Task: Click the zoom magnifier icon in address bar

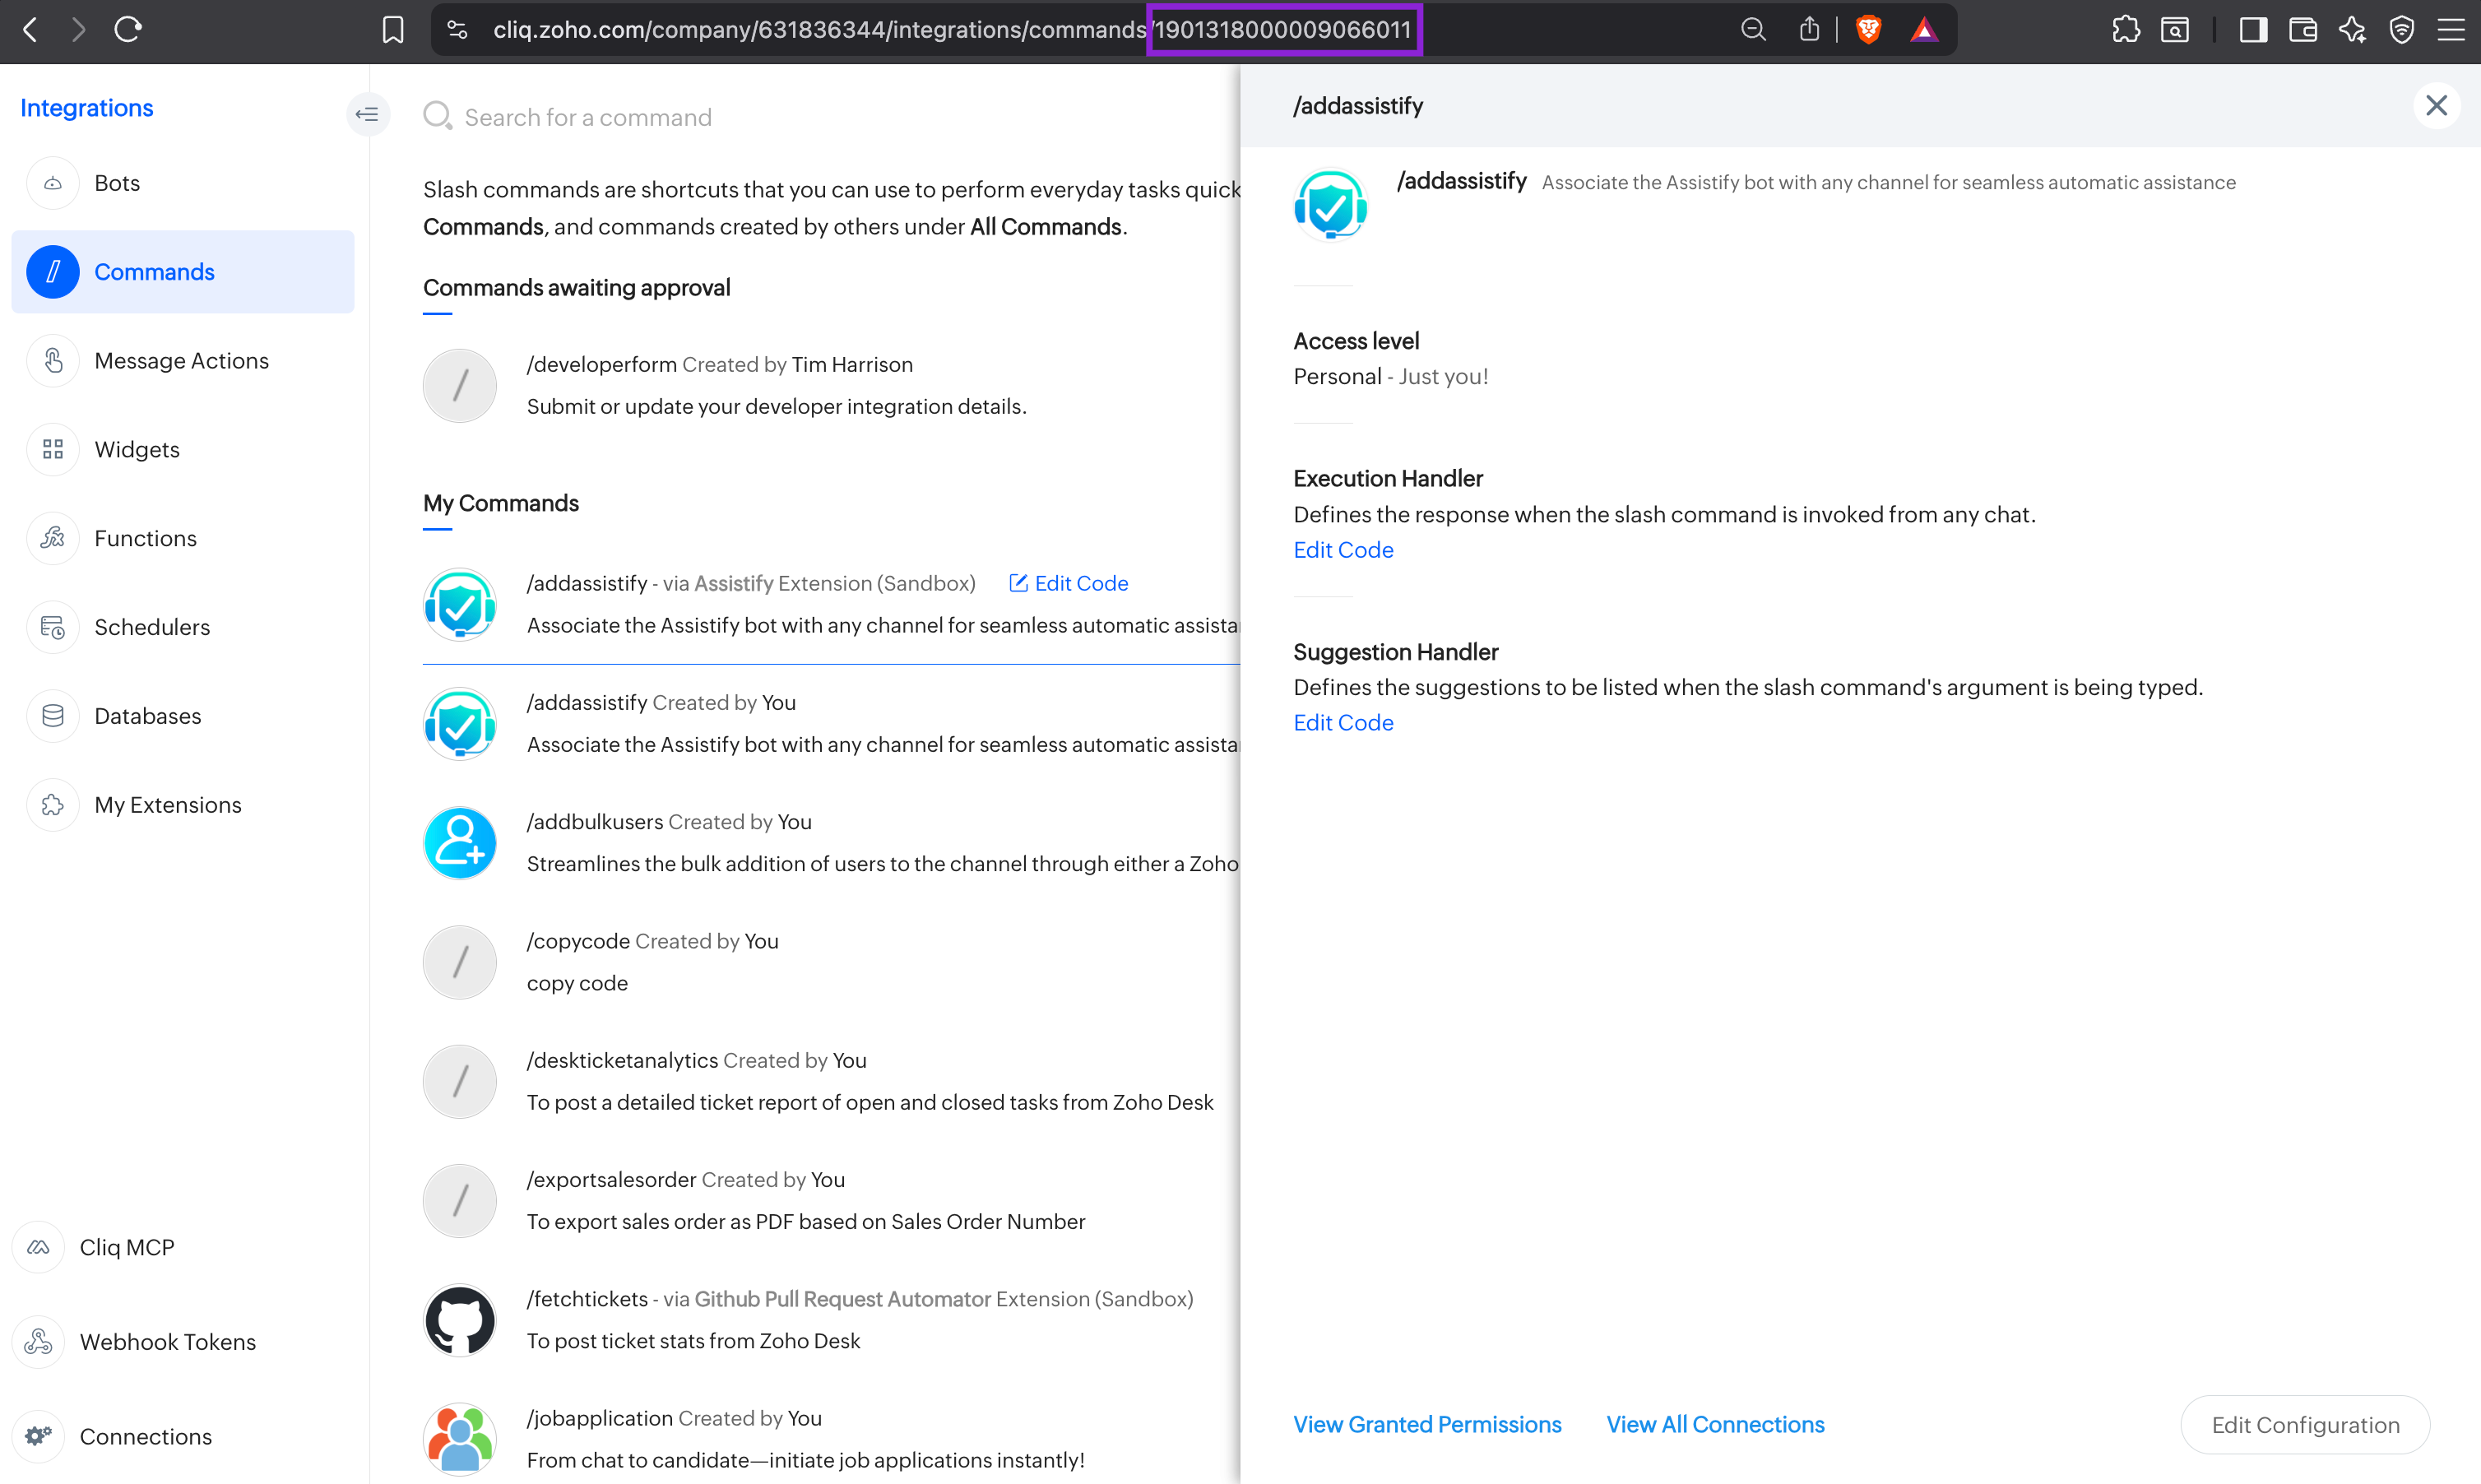Action: (x=1753, y=30)
